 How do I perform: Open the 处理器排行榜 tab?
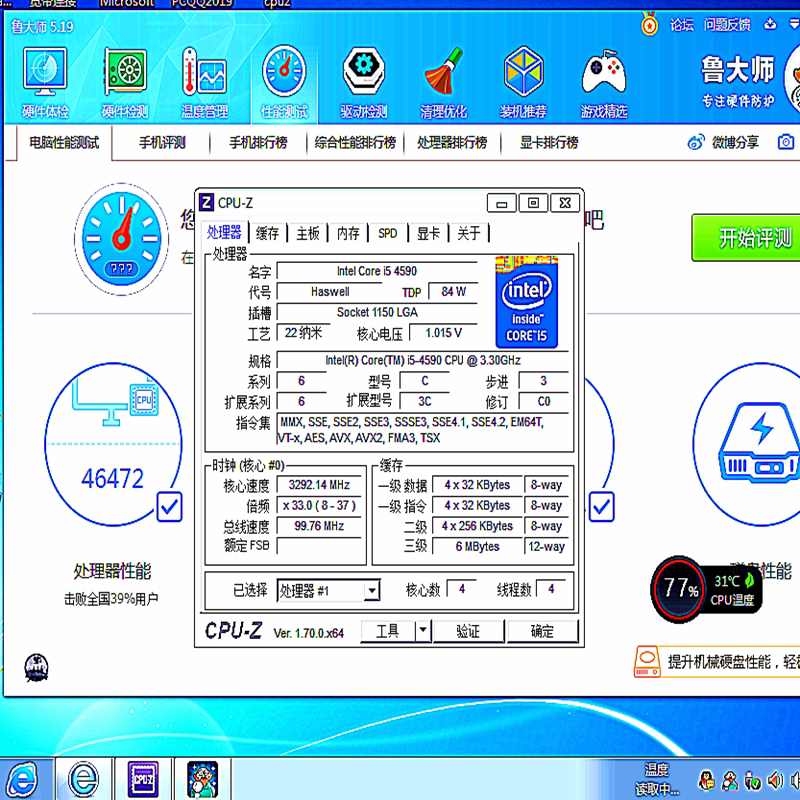tap(452, 142)
